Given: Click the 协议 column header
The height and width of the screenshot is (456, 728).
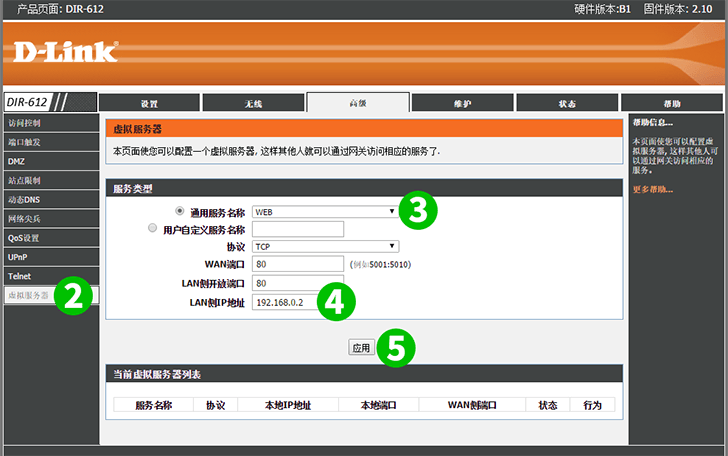Looking at the screenshot, I should (x=215, y=405).
